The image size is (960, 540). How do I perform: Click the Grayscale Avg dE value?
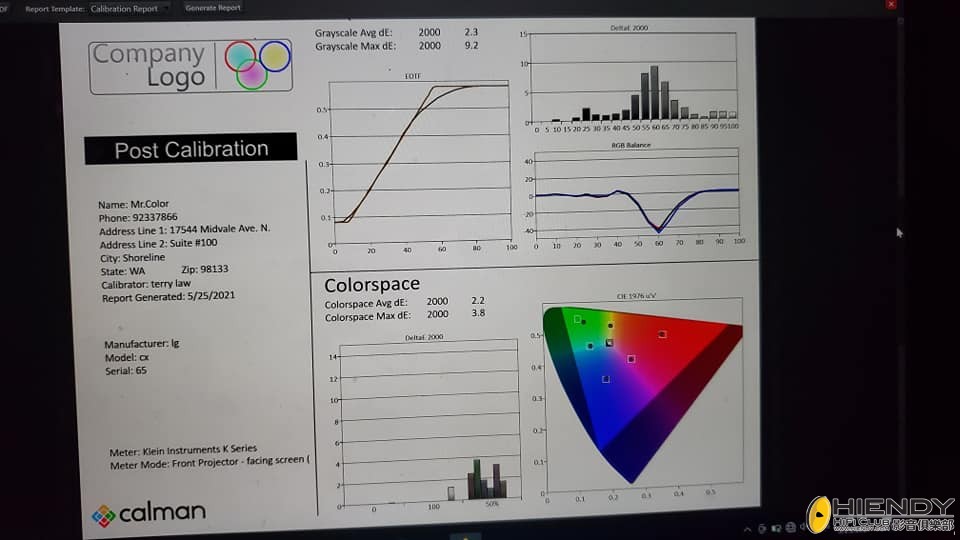pyautogui.click(x=472, y=32)
